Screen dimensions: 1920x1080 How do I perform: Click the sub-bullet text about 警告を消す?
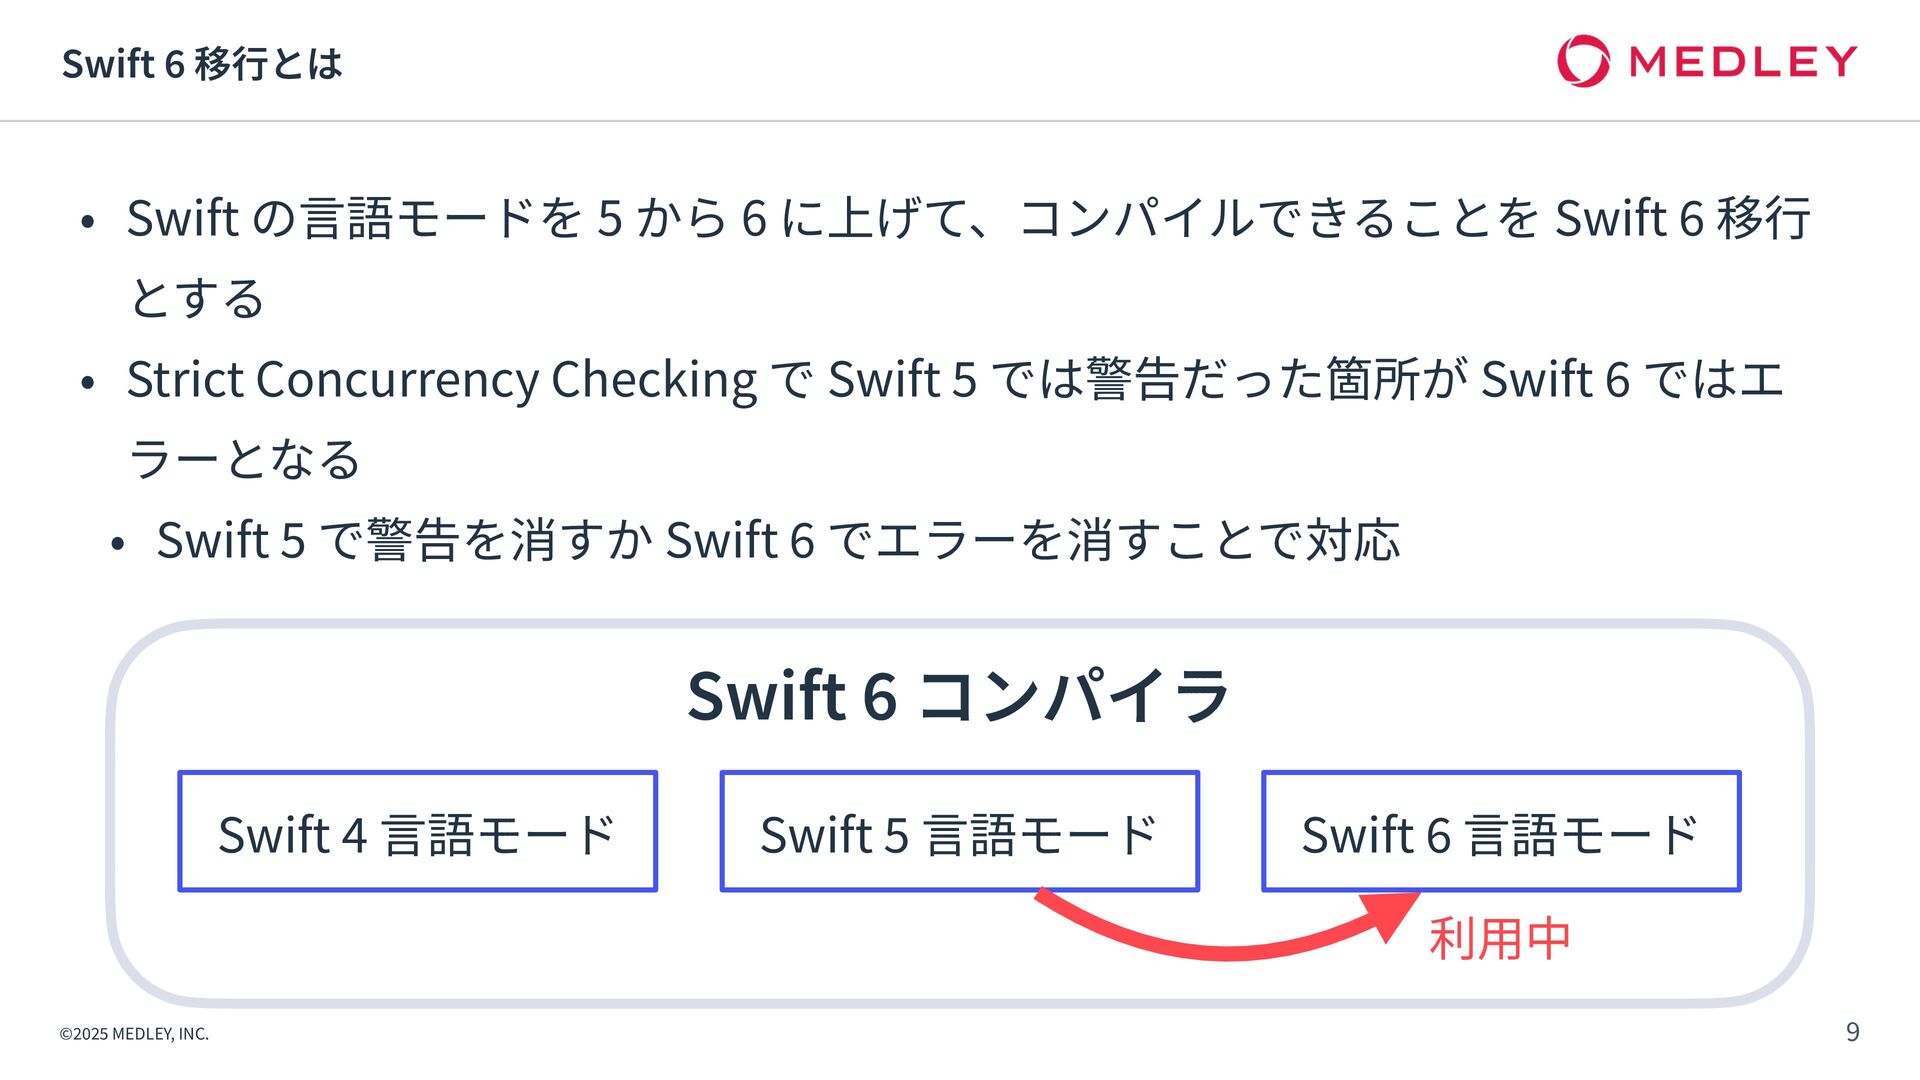click(778, 540)
